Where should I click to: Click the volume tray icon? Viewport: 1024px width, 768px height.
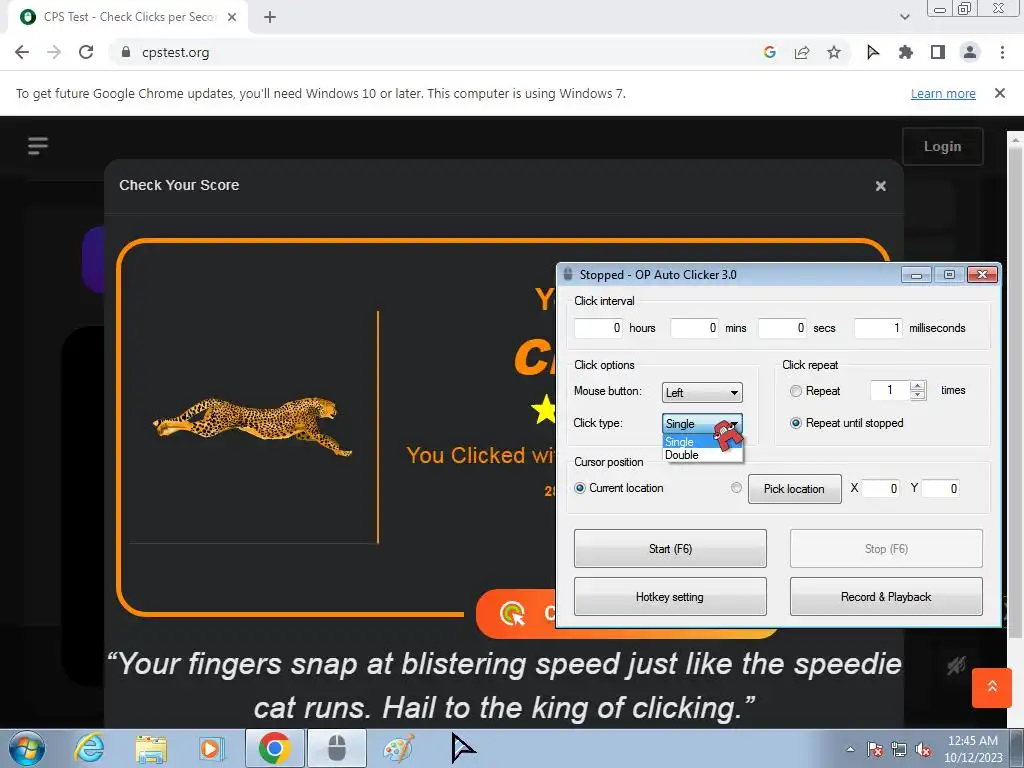(x=923, y=750)
